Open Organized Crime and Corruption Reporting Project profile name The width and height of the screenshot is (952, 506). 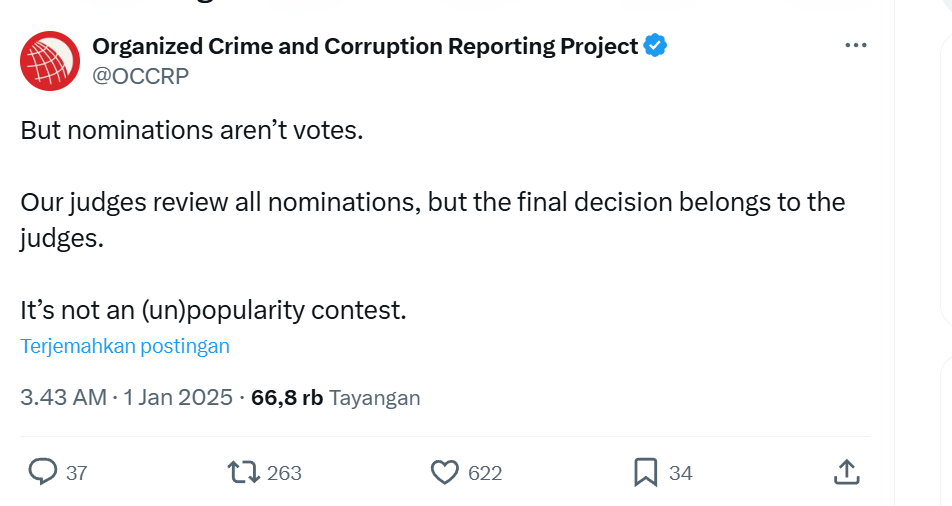click(x=365, y=46)
